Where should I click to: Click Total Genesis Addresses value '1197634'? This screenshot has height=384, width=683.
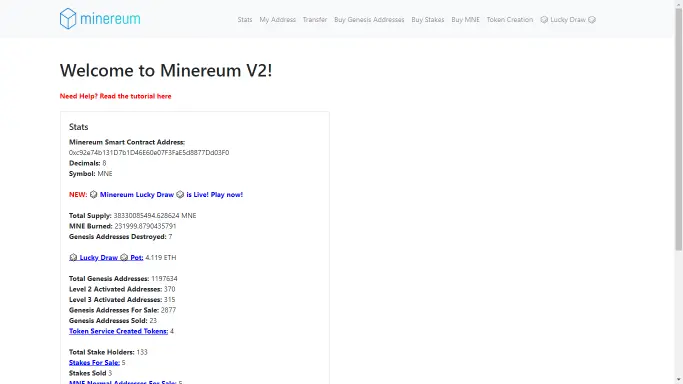point(164,278)
